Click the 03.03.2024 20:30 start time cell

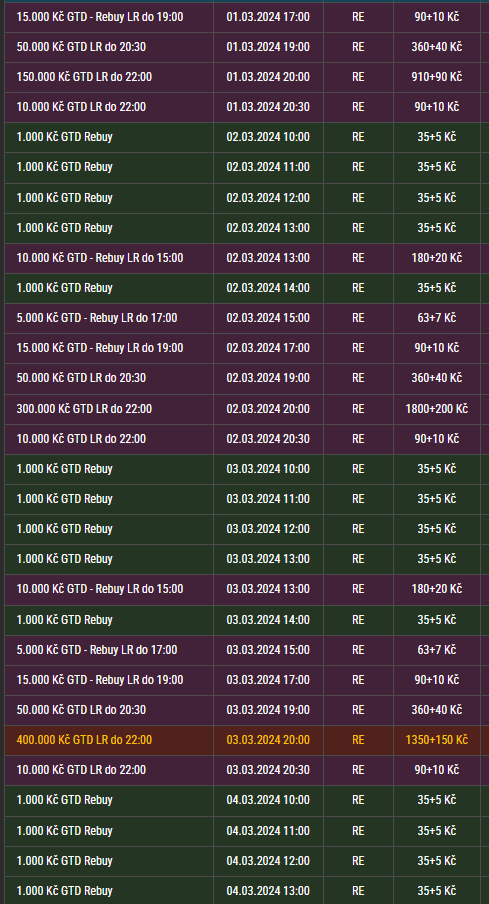click(268, 770)
